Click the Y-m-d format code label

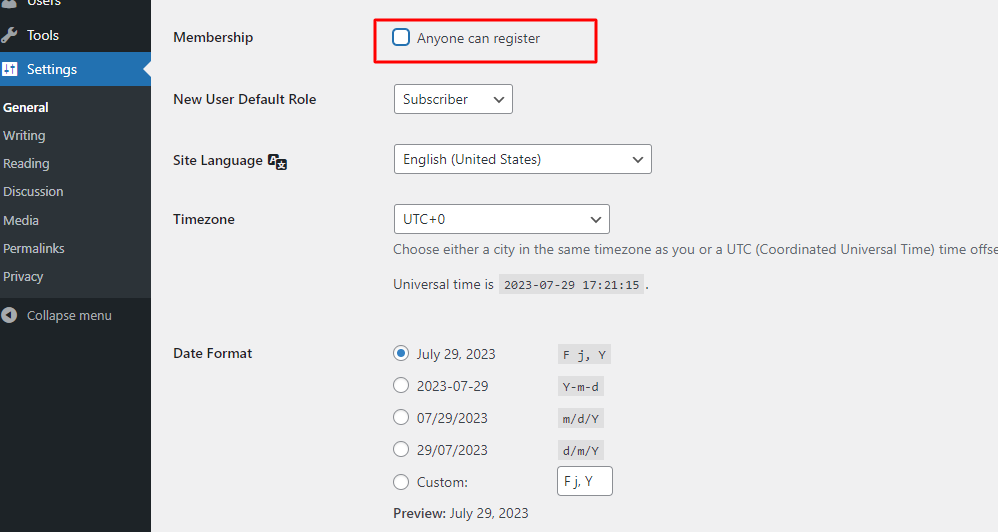[580, 386]
